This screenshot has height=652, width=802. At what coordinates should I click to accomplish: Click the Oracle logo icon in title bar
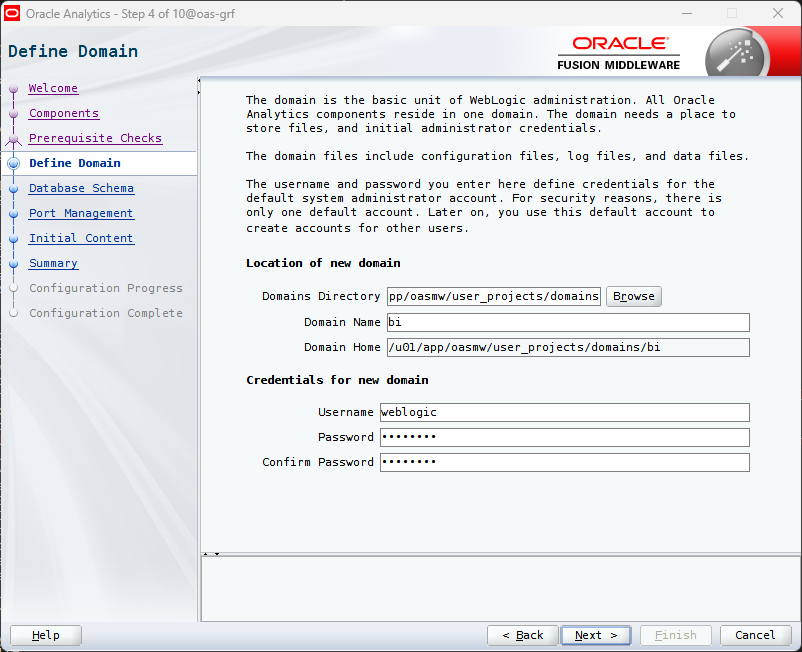(x=13, y=13)
